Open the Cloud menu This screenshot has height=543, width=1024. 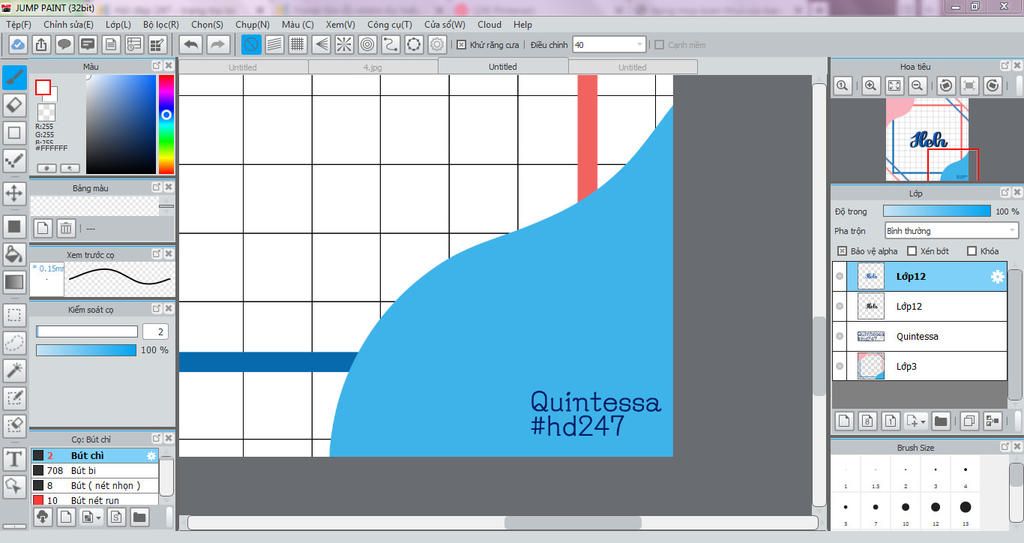489,24
